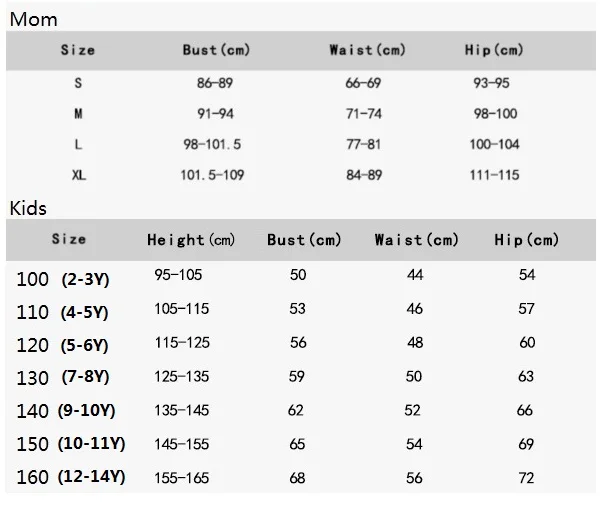
Task: Click bust value 62 for kids size 140
Action: [x=295, y=410]
